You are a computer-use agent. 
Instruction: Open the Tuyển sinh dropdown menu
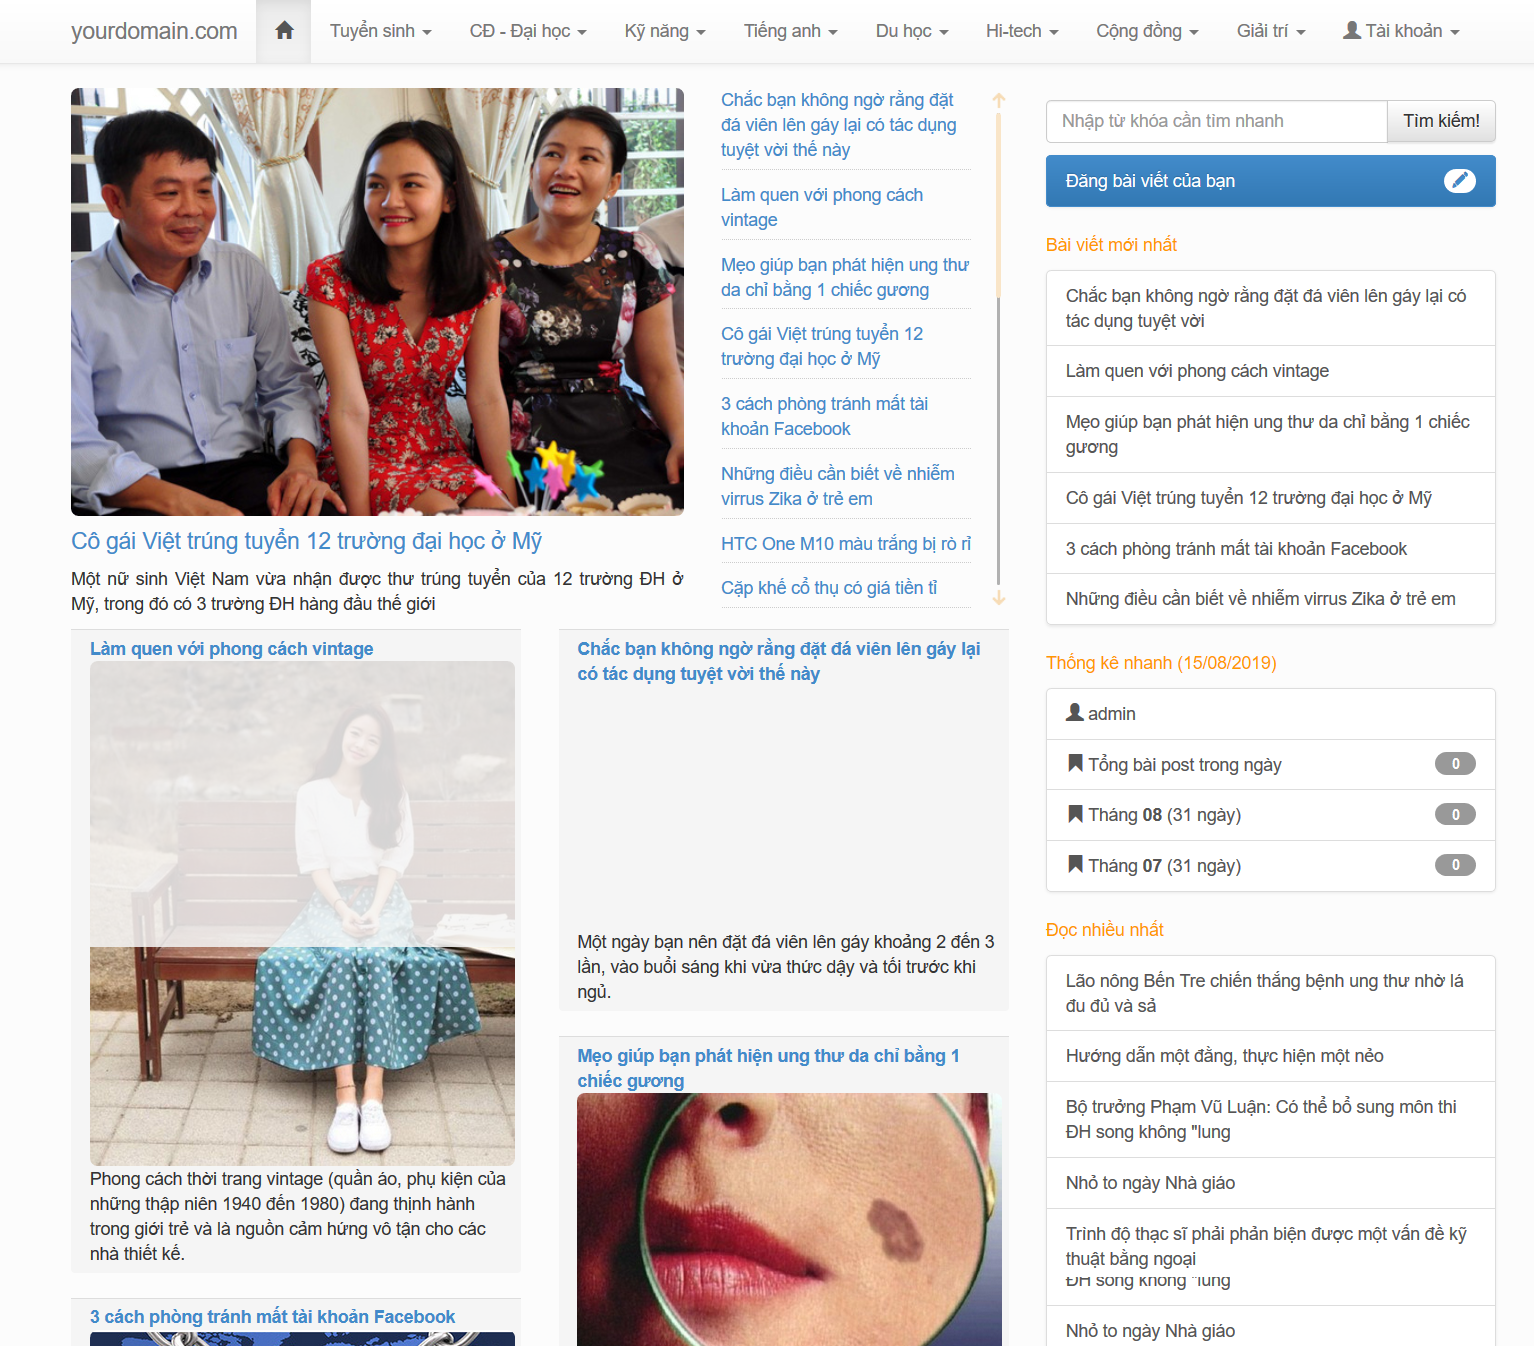[x=380, y=31]
